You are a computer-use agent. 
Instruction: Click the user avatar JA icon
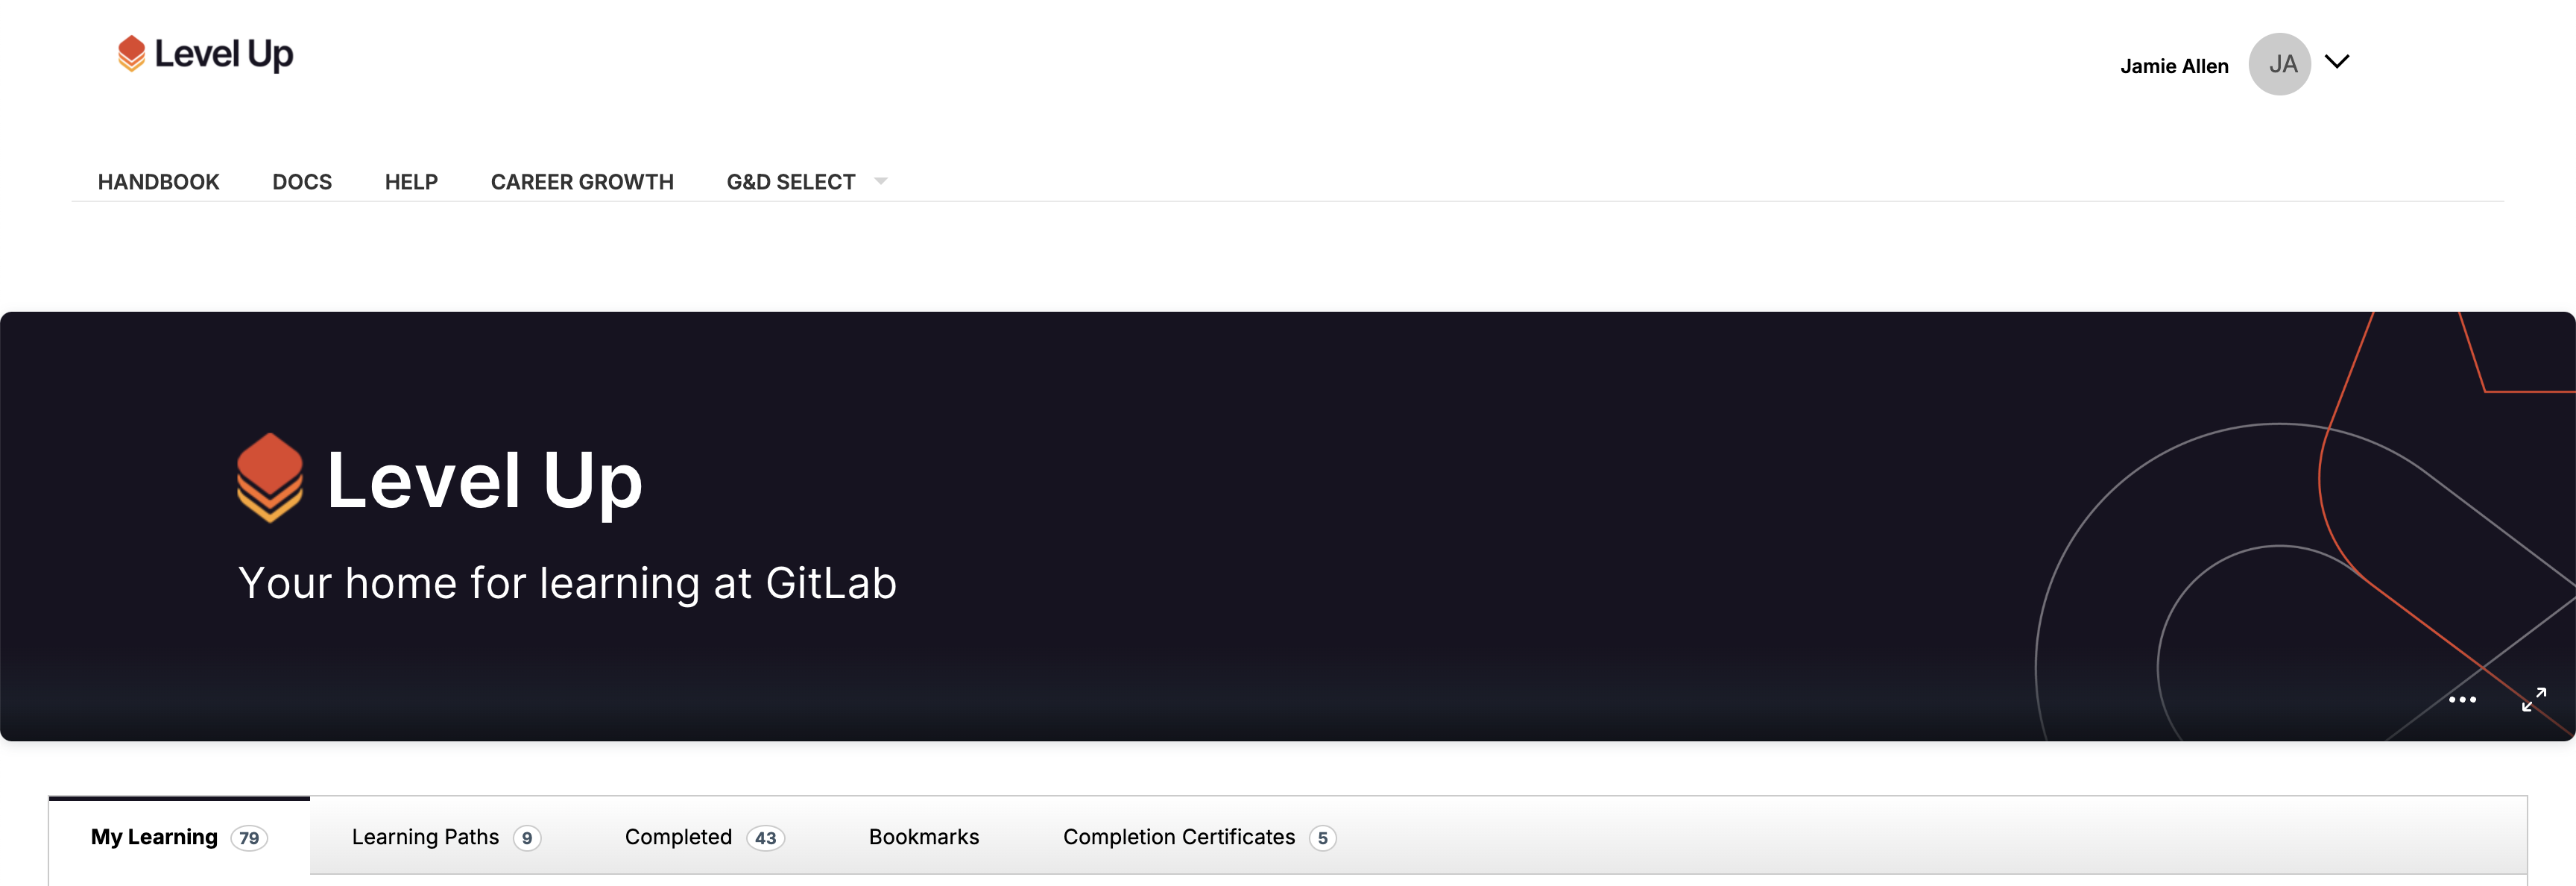click(2284, 63)
